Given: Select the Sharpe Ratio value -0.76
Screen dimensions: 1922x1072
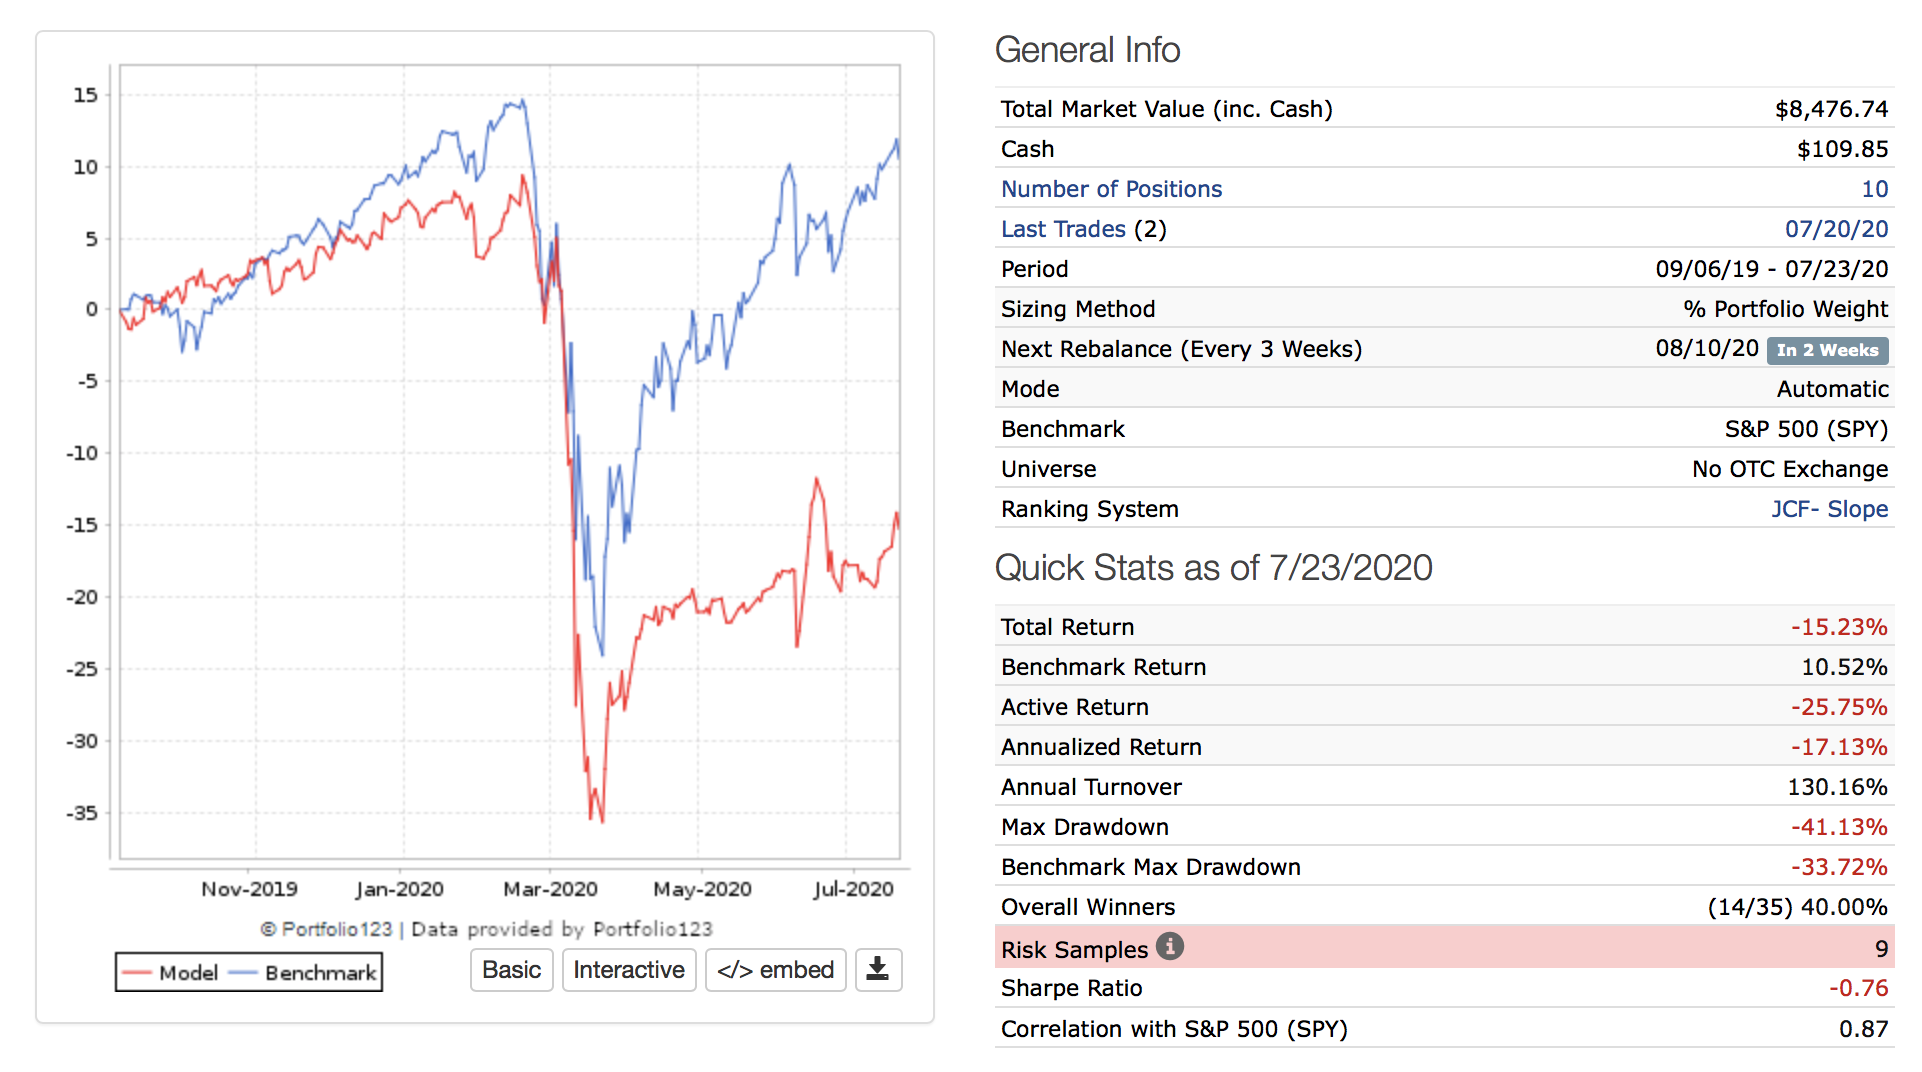Looking at the screenshot, I should (x=1858, y=988).
